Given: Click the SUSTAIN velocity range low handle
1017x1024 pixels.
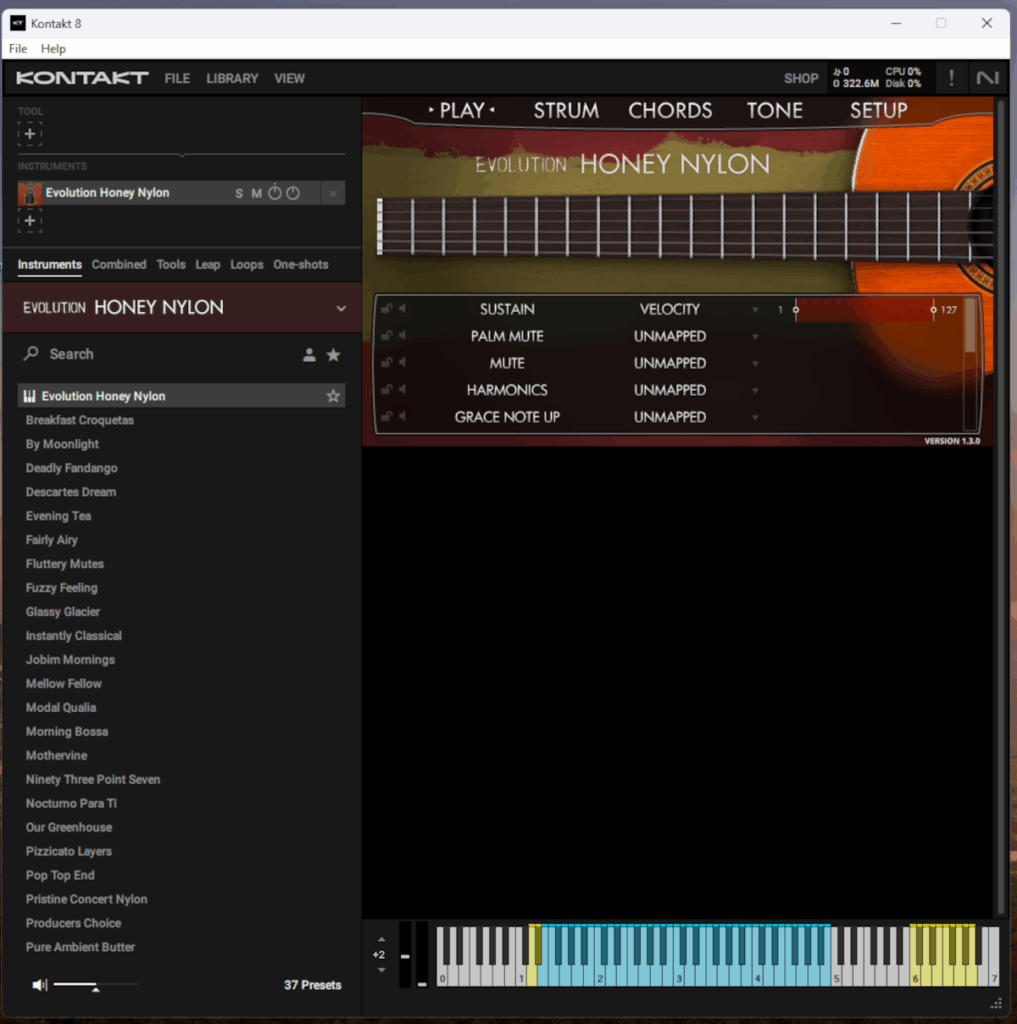Looking at the screenshot, I should [x=796, y=310].
